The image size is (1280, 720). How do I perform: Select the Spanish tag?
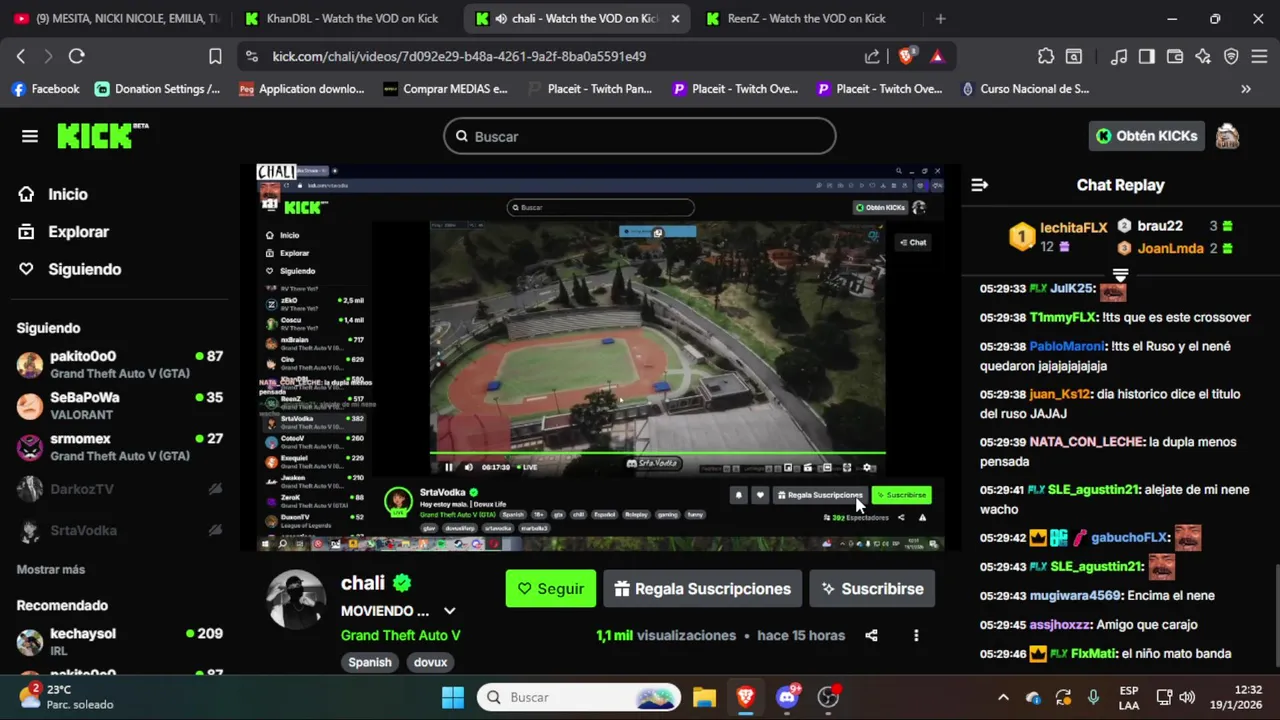click(x=370, y=662)
